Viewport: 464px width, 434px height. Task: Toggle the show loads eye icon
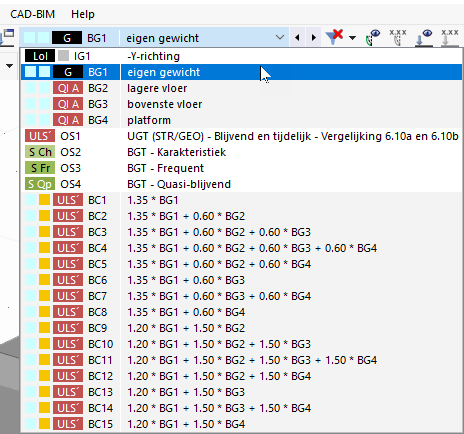(424, 37)
